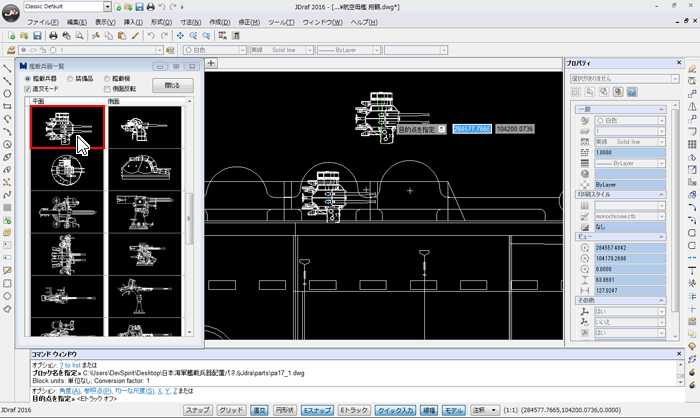Open the ByLayer lineweight dropdown in toolbar
The height and width of the screenshot is (418, 700).
pyautogui.click(x=377, y=50)
